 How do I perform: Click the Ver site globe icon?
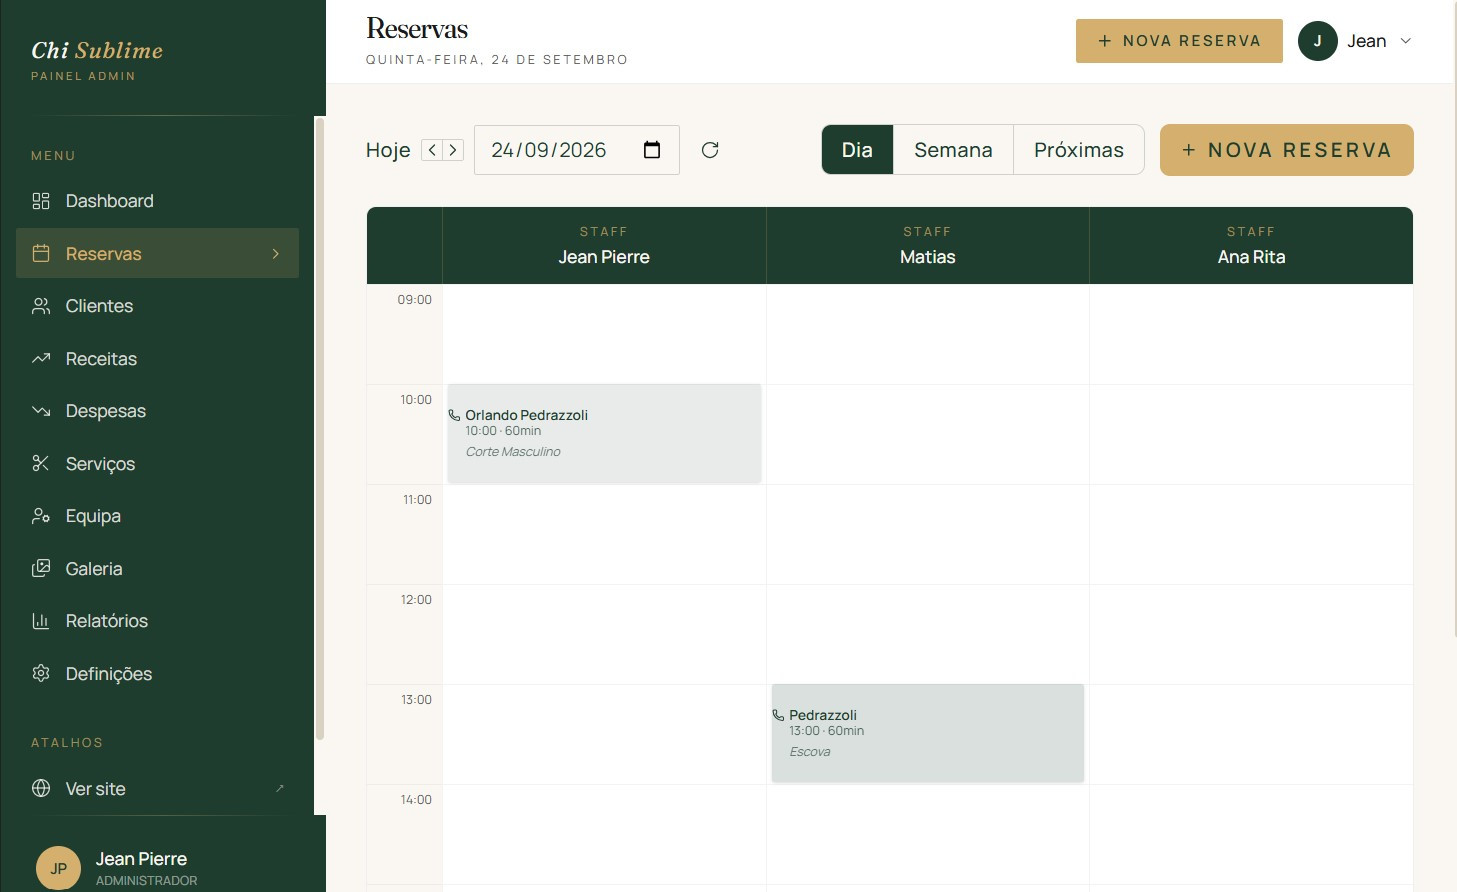point(41,789)
